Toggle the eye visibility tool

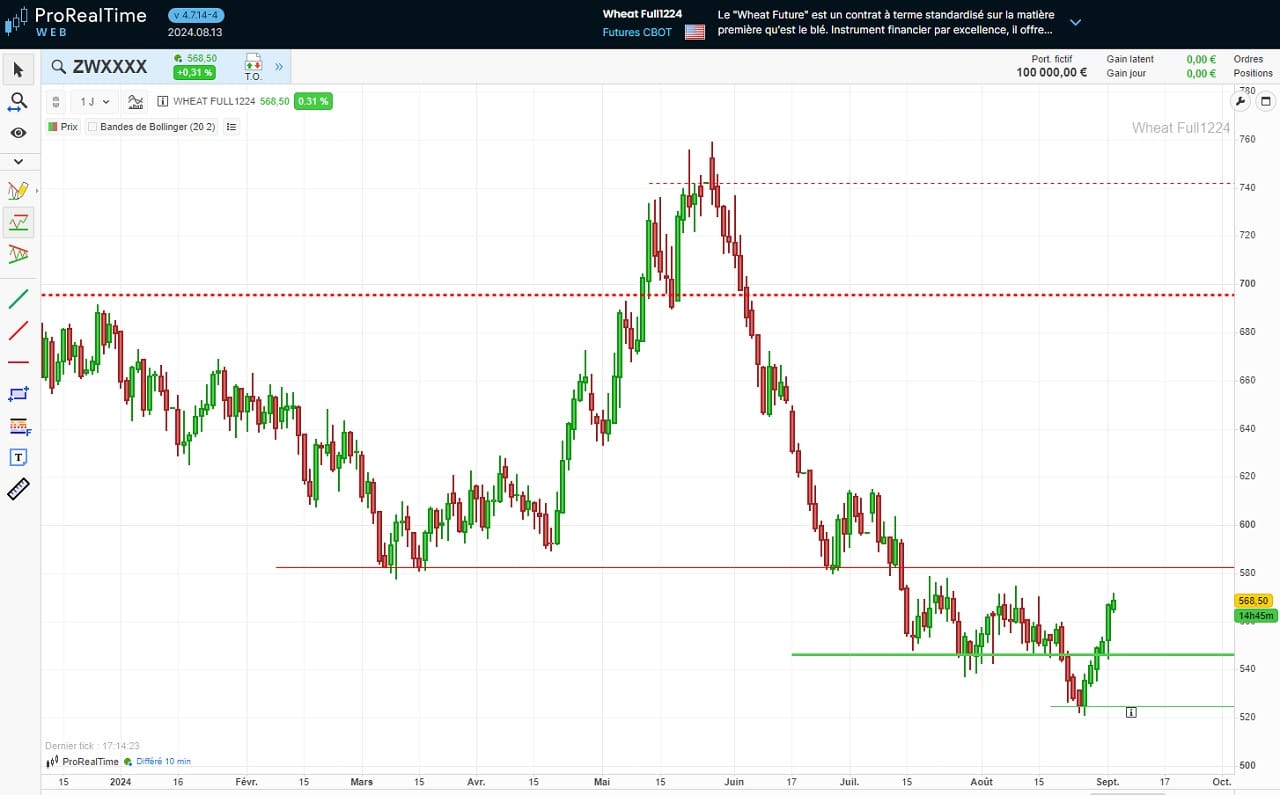pyautogui.click(x=18, y=132)
